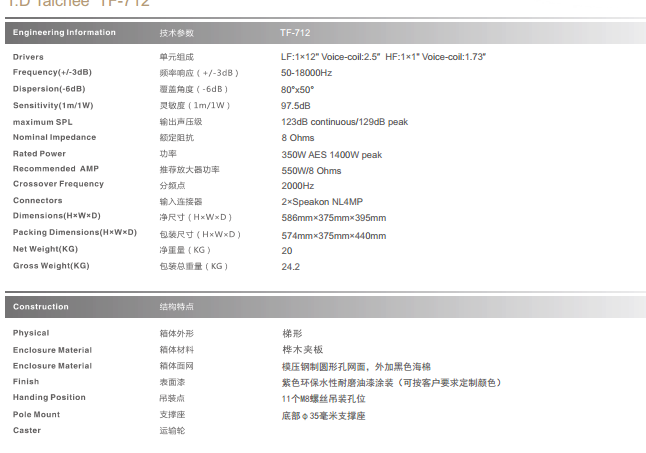Click 'Enclosure Material' label beside 箱体材料
The width and height of the screenshot is (646, 453).
tap(52, 350)
